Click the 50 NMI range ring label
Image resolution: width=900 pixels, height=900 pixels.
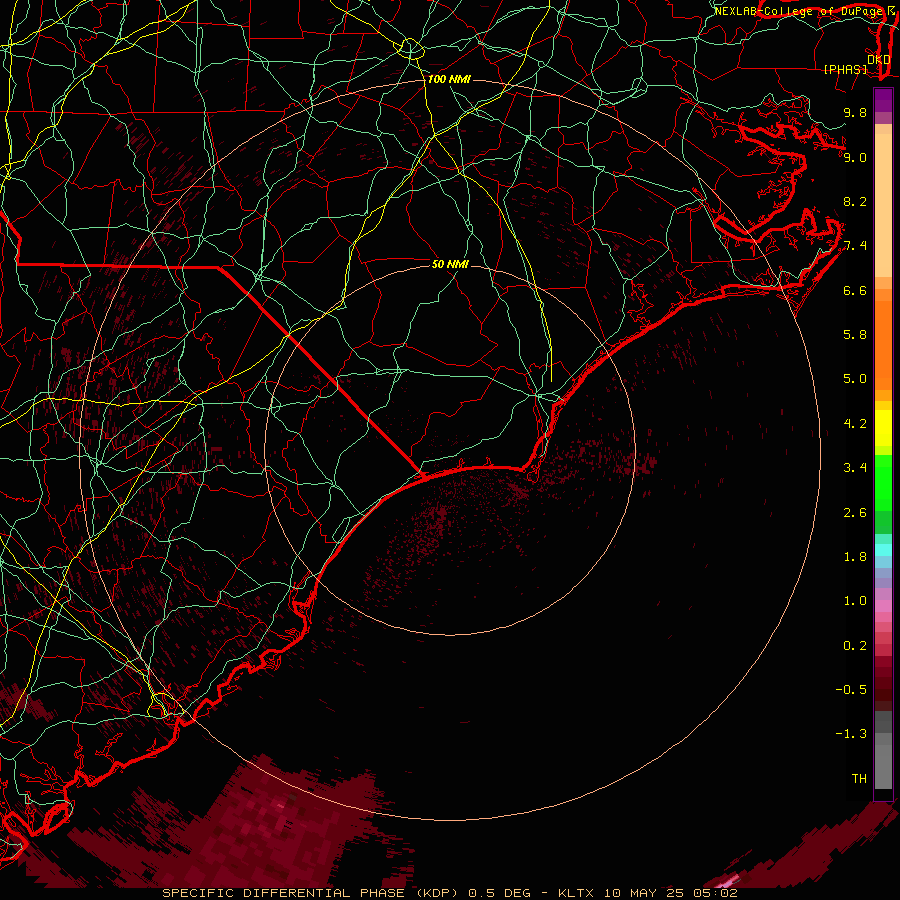[450, 264]
